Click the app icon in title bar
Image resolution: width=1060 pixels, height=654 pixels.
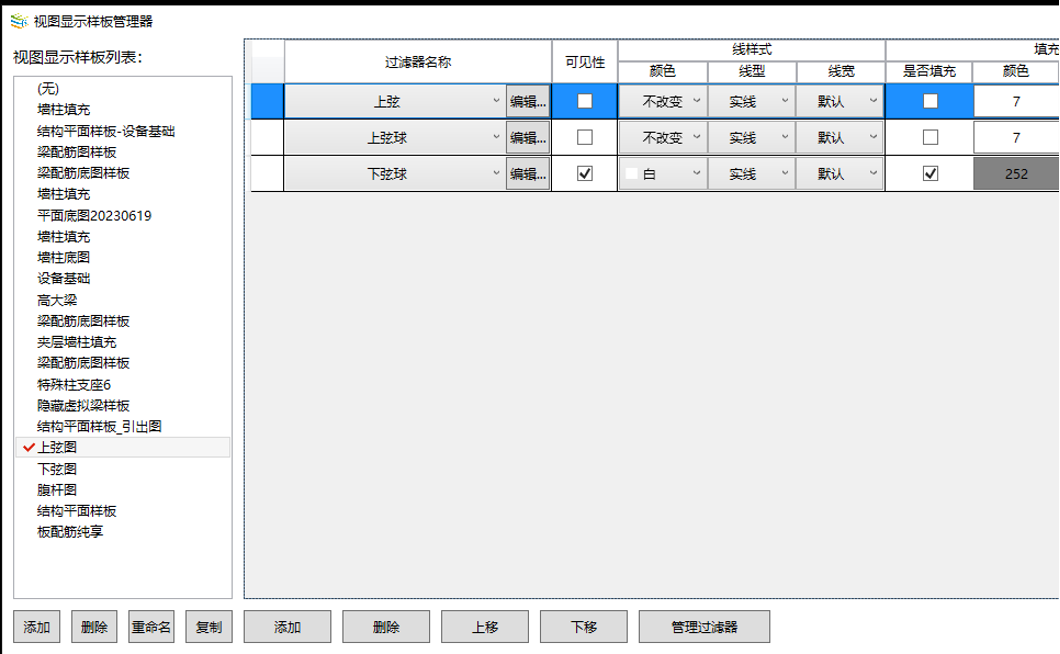[x=18, y=21]
